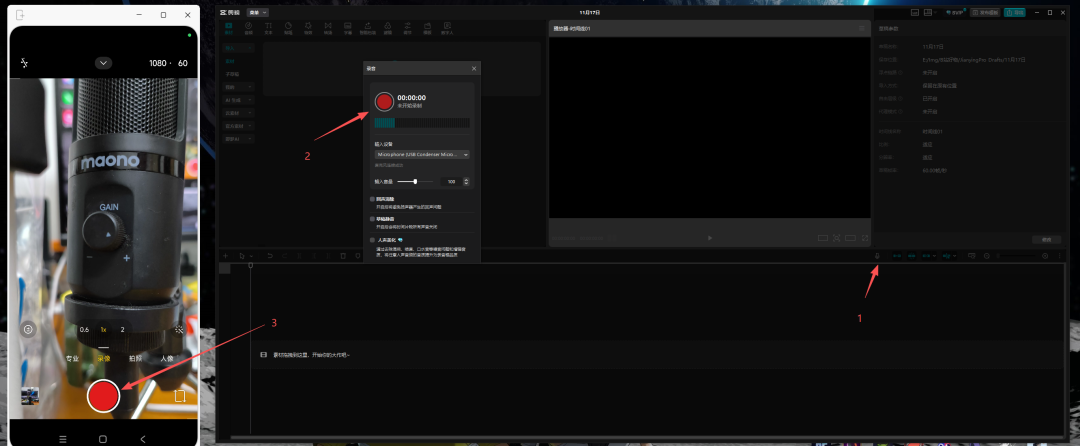Click the timeline zoom in icon
Viewport: 1080px width, 446px height.
click(x=1045, y=256)
